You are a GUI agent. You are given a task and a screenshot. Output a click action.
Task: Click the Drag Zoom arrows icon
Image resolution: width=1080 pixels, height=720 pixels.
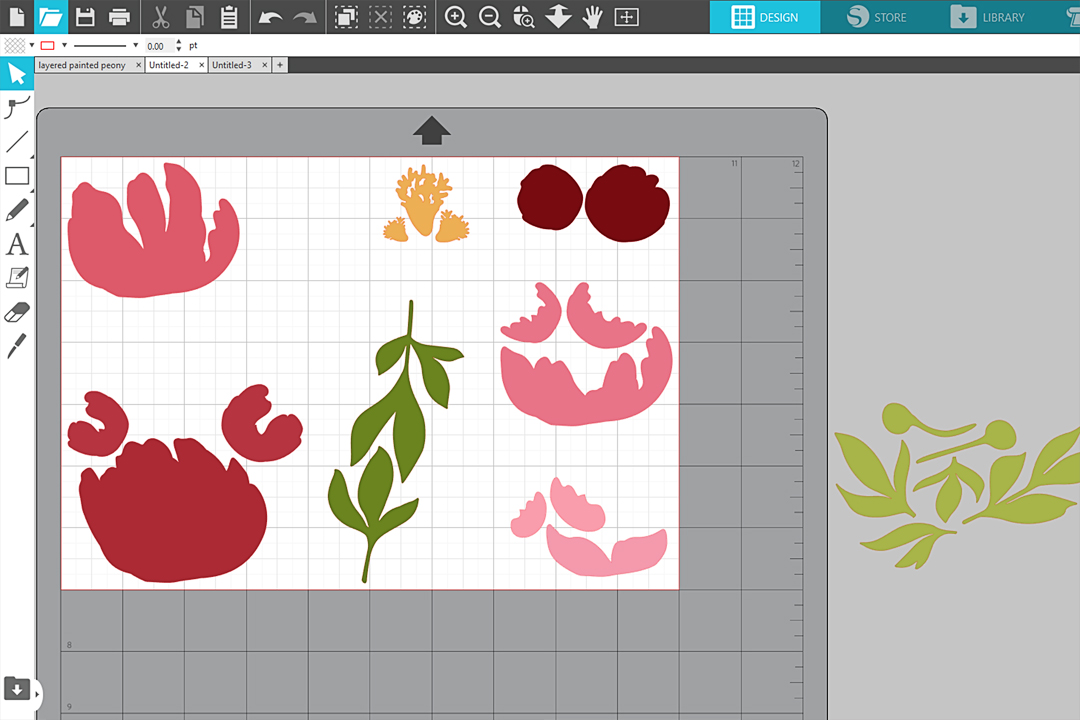pyautogui.click(x=558, y=17)
